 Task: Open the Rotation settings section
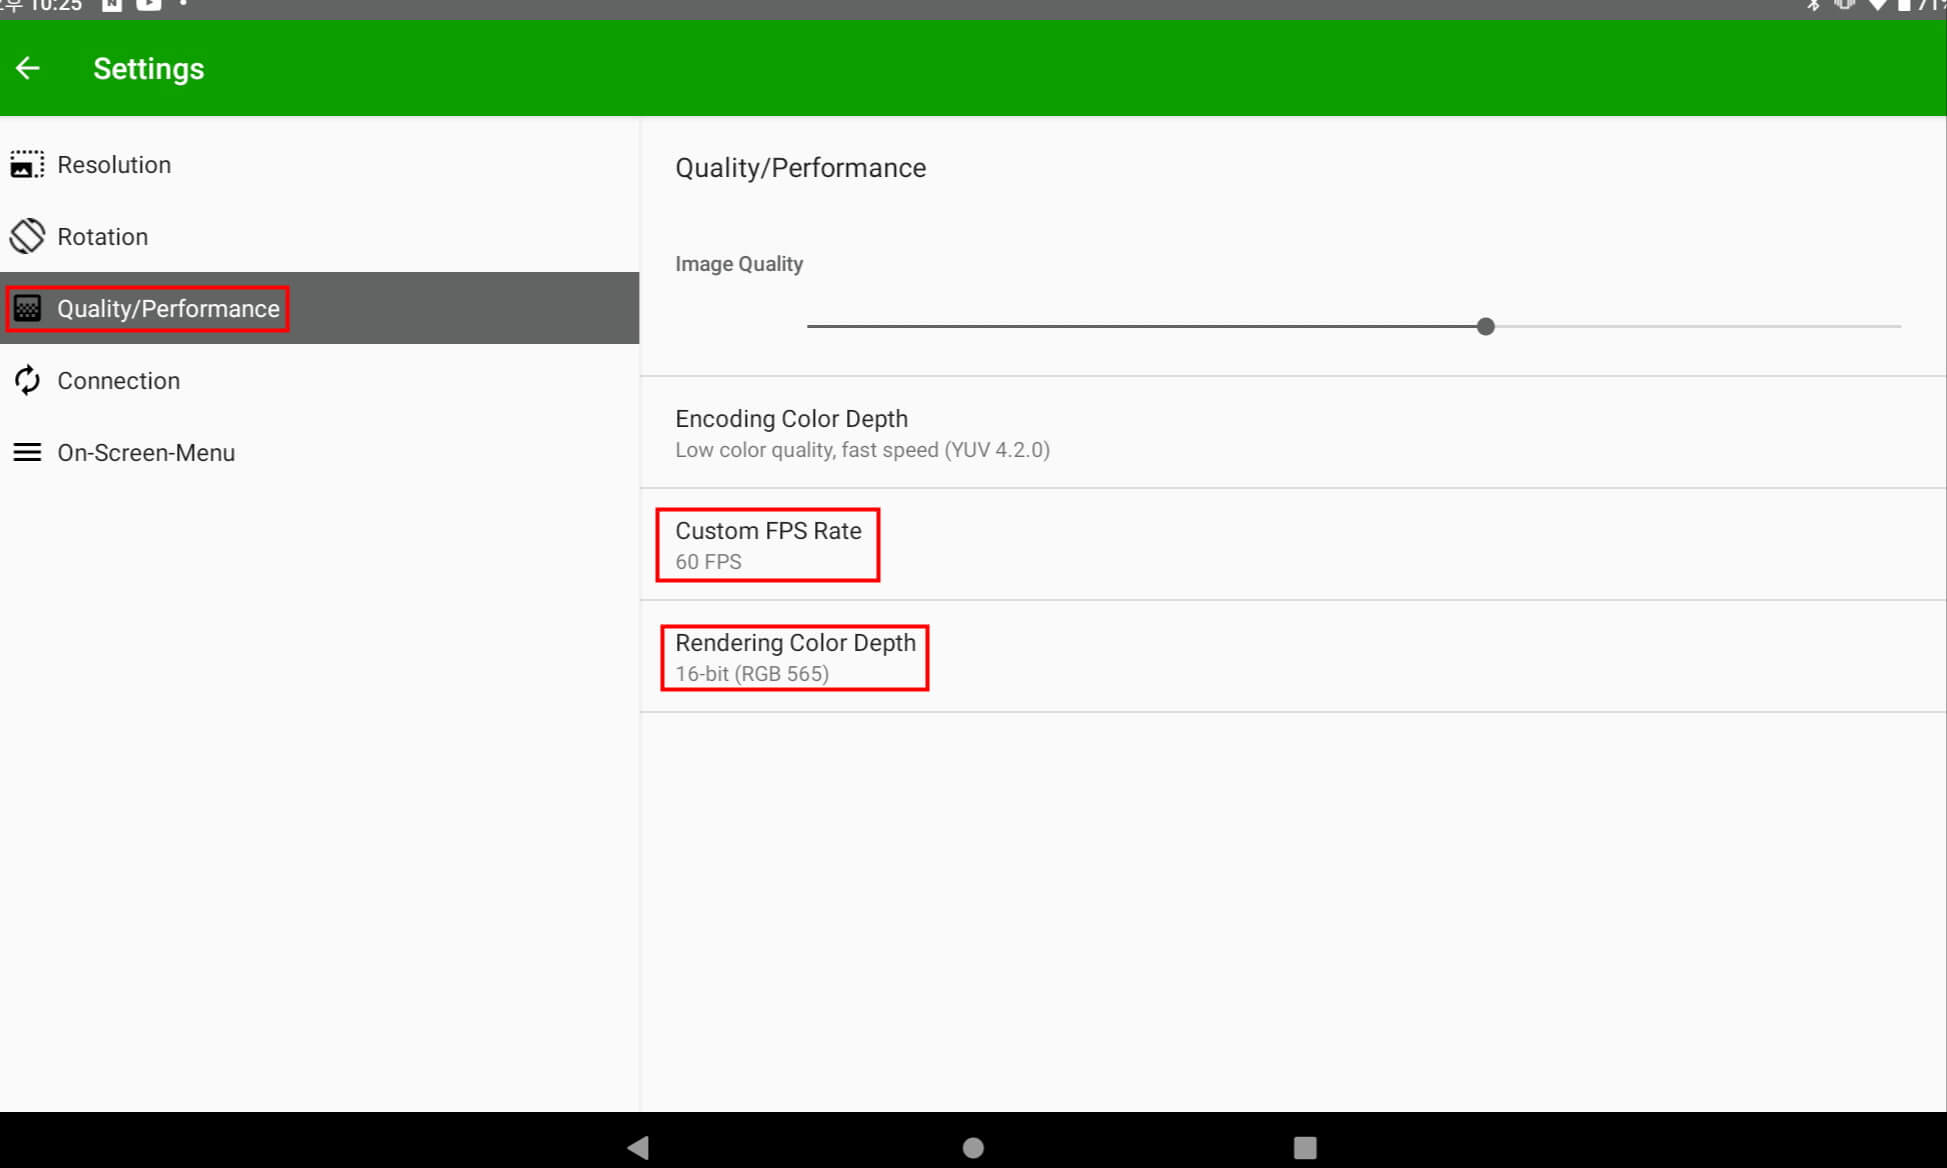click(102, 236)
